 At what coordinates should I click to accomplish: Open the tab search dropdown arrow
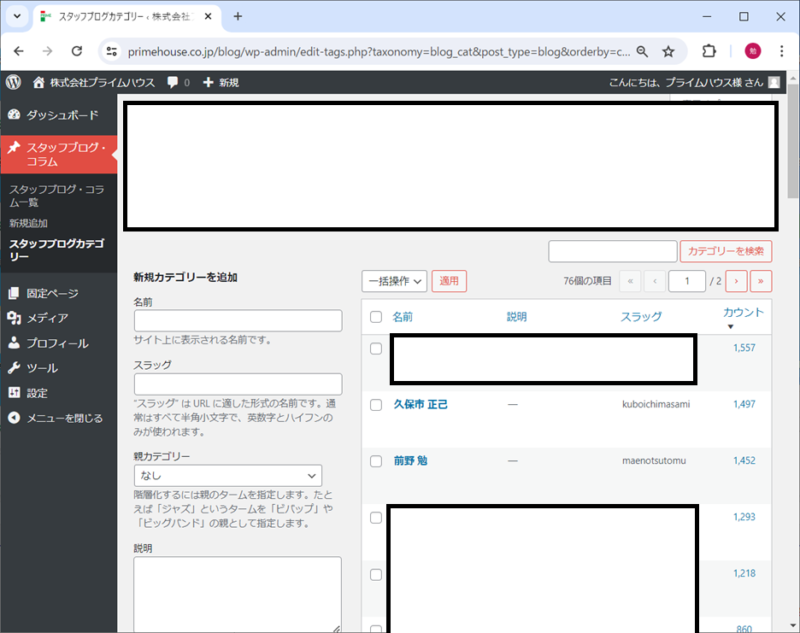point(17,16)
